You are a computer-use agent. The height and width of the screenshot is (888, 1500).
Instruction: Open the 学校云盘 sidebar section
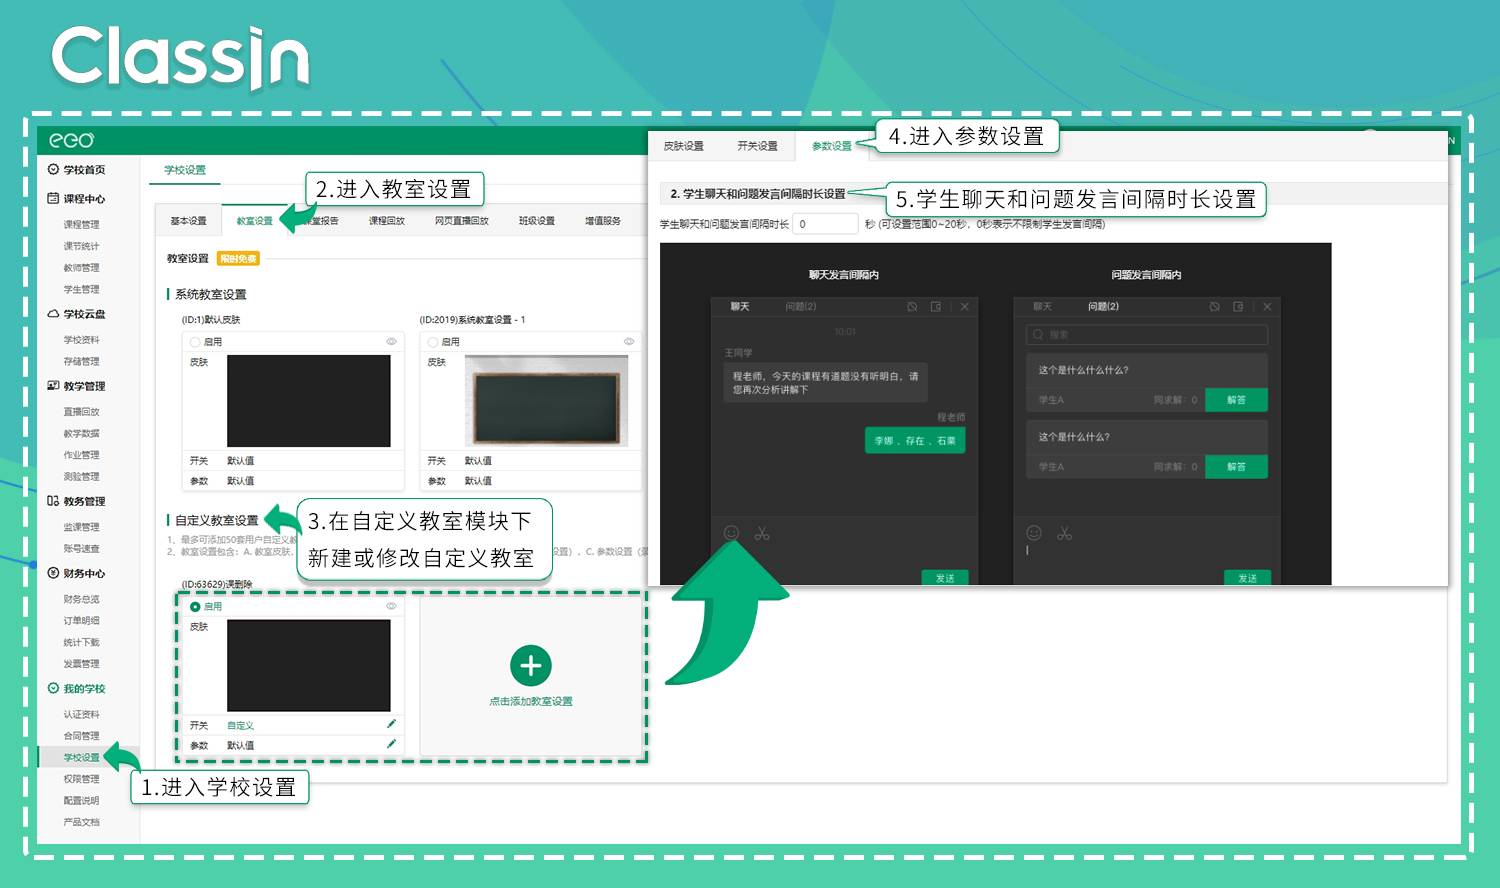point(76,314)
